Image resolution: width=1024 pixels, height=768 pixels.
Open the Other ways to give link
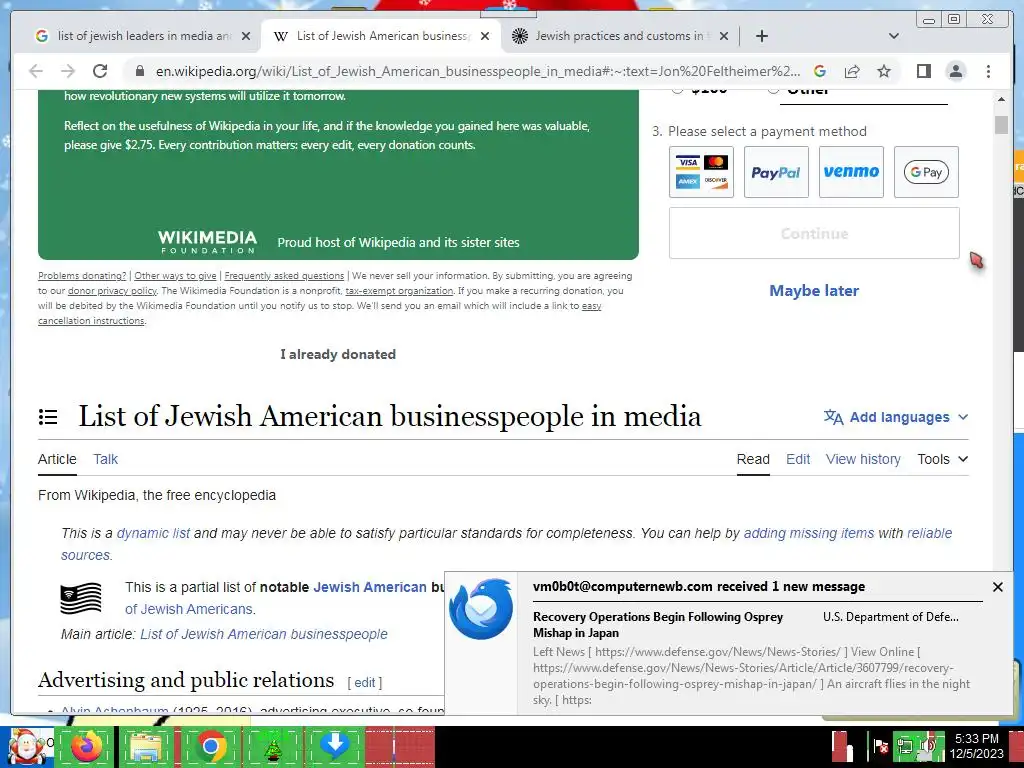coord(175,276)
